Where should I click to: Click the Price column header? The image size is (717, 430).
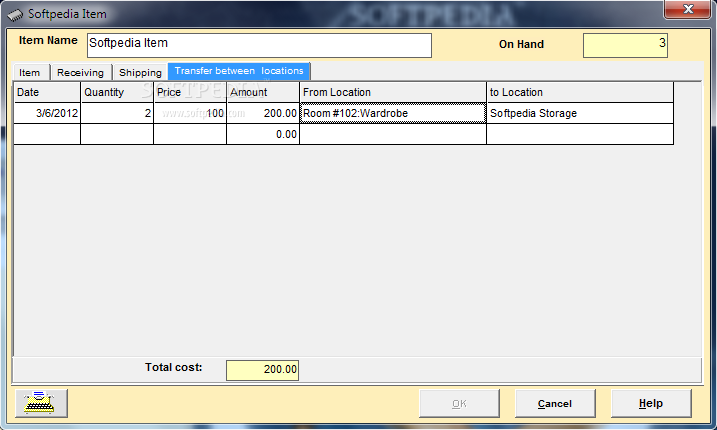pos(190,92)
